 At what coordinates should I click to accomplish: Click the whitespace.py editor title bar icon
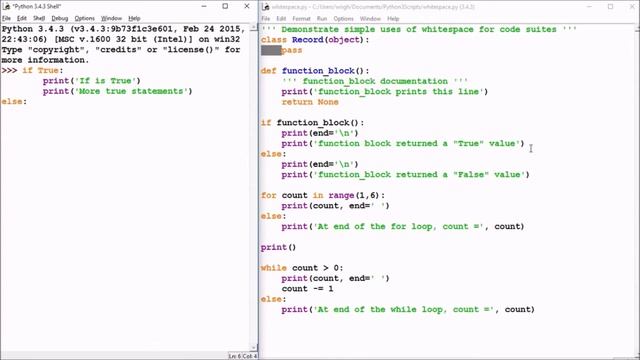(266, 7)
